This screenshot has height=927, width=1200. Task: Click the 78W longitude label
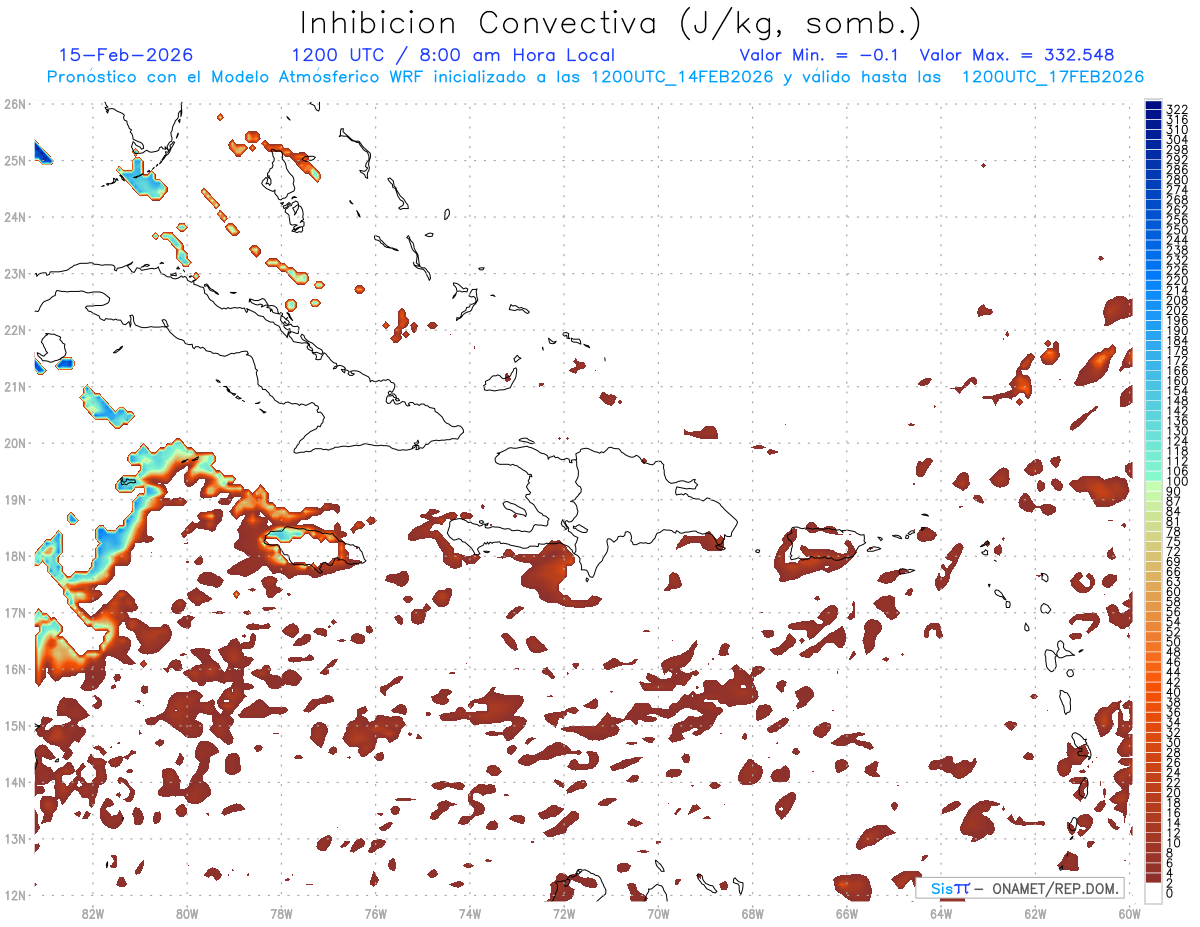(281, 913)
